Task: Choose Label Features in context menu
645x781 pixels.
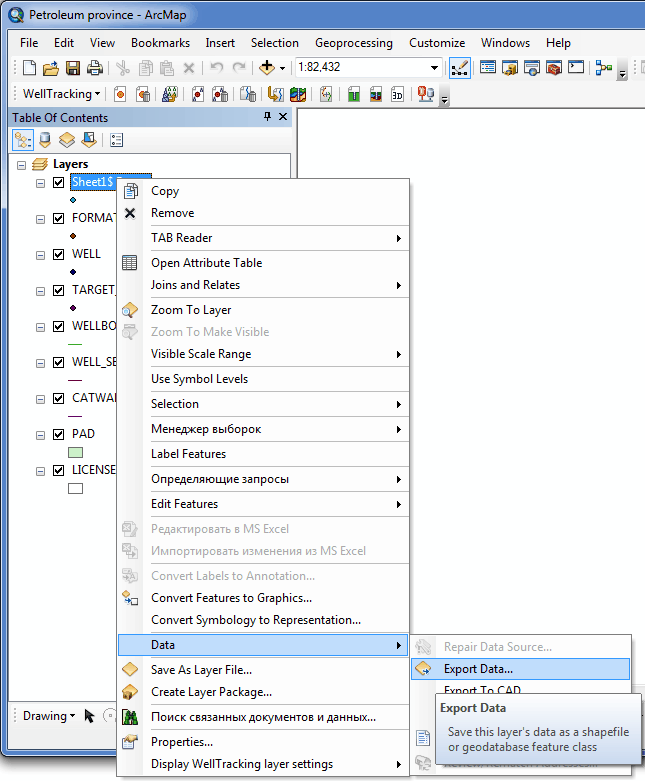Action: [263, 454]
